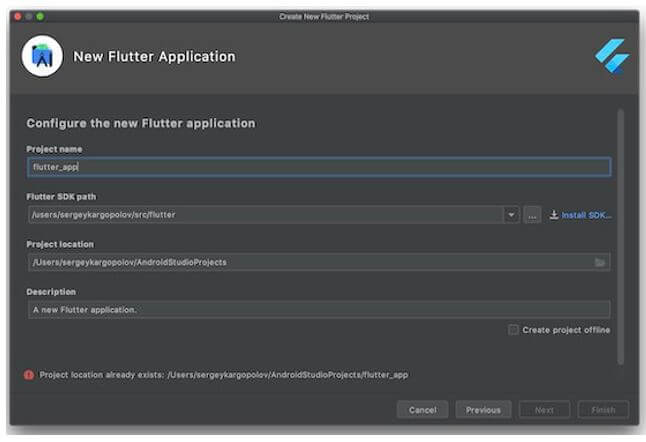Click the Android Studio logo icon
The width and height of the screenshot is (646, 442).
pyautogui.click(x=42, y=57)
